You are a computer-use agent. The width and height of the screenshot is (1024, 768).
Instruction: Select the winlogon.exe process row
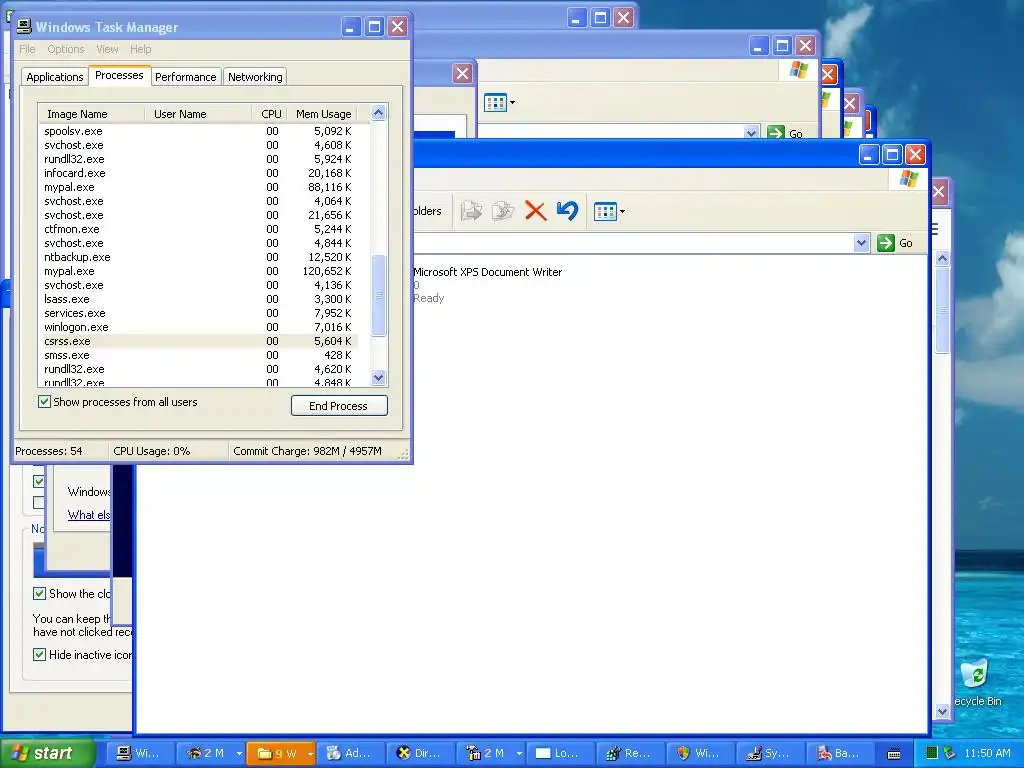[x=199, y=327]
